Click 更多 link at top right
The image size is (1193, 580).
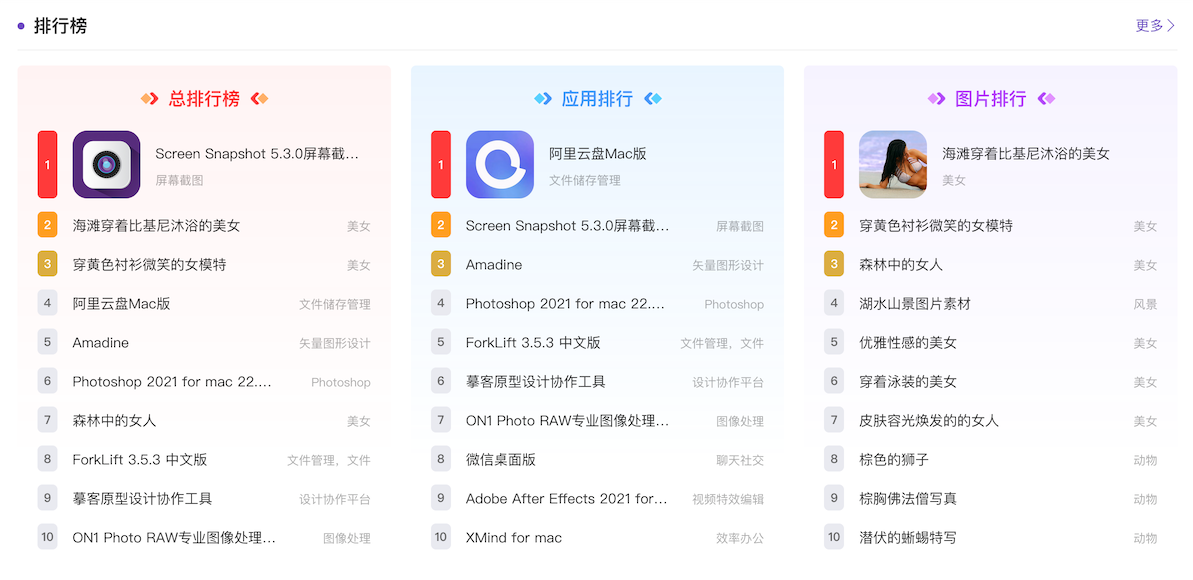point(1156,26)
